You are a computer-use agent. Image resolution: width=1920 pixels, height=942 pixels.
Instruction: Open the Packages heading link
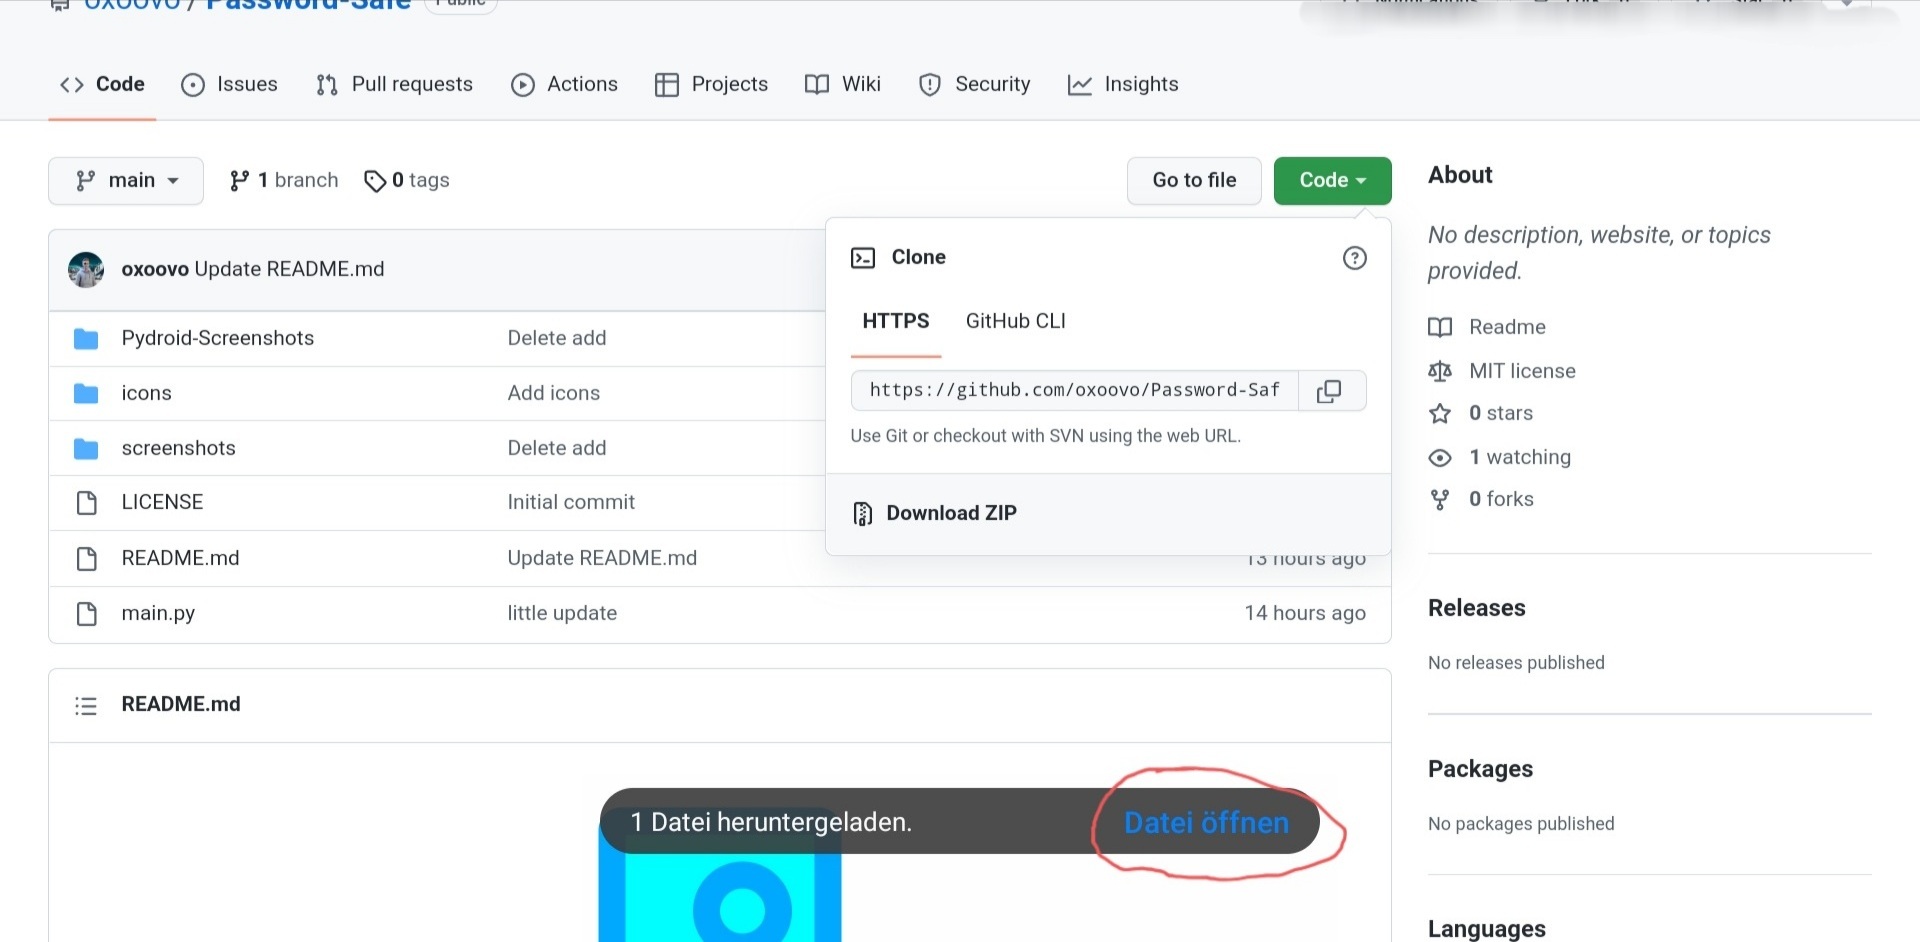(1480, 769)
